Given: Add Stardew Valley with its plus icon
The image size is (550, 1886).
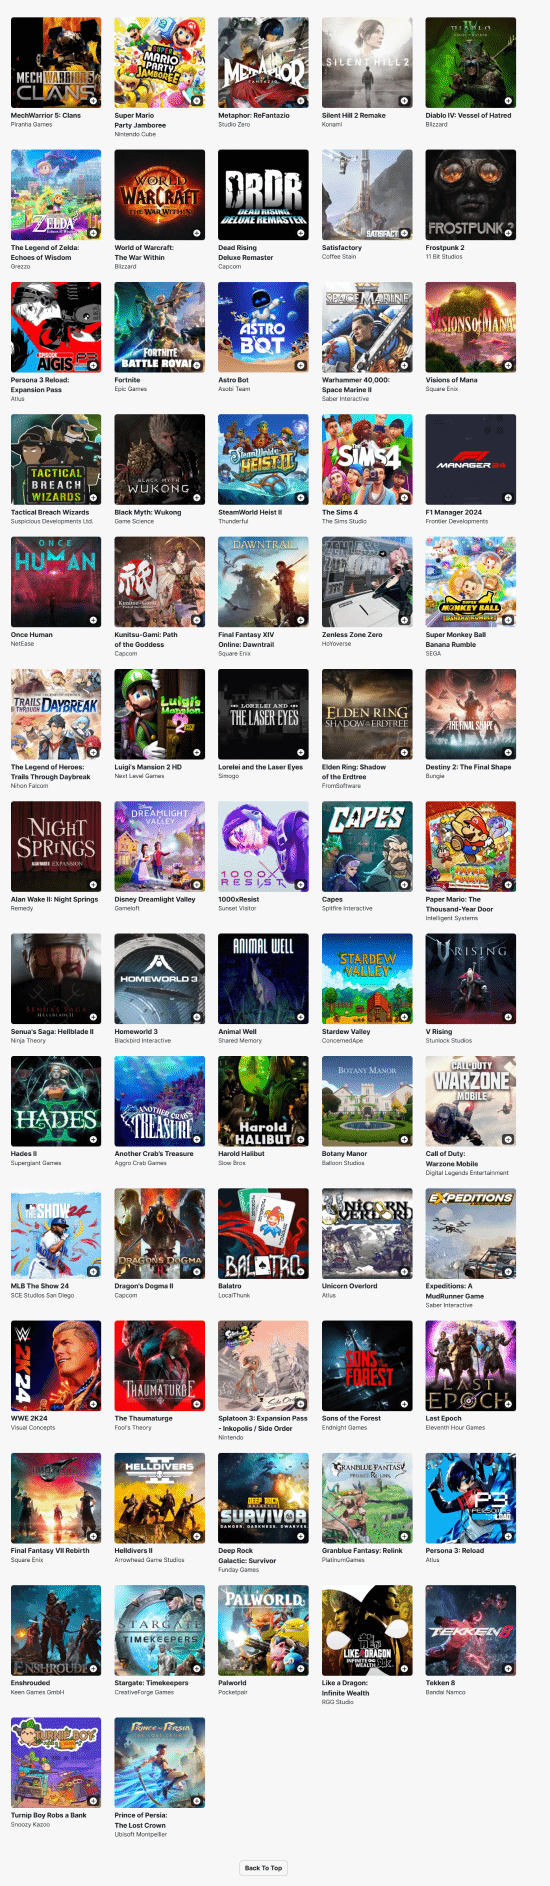Looking at the screenshot, I should 404,1017.
